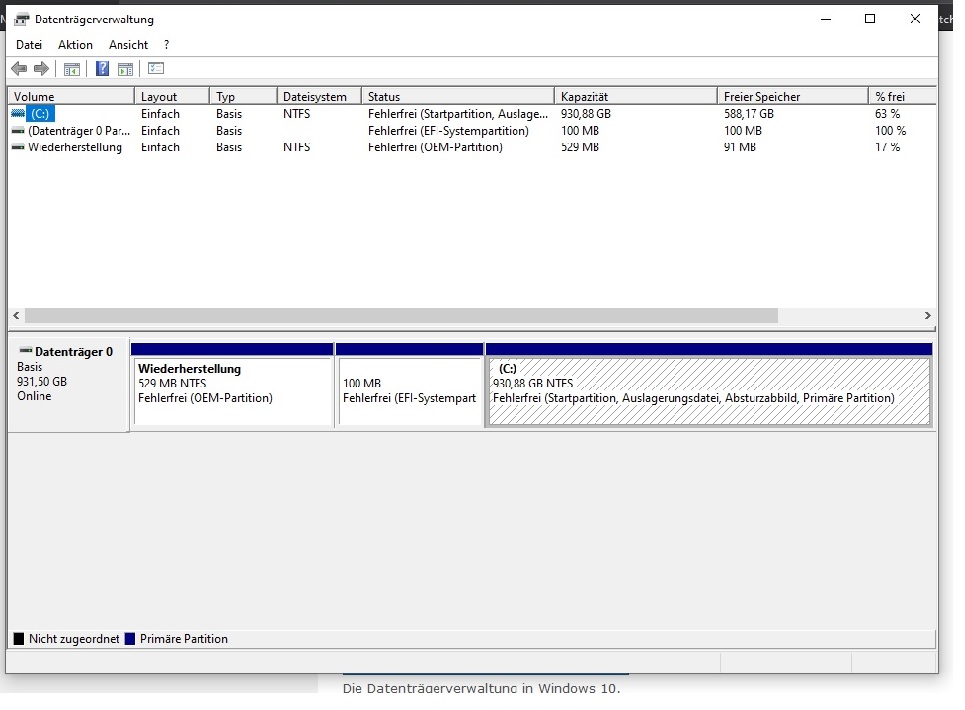This screenshot has width=965, height=710.
Task: Click the Nicht zugeordnet legend label
Action: coord(74,639)
